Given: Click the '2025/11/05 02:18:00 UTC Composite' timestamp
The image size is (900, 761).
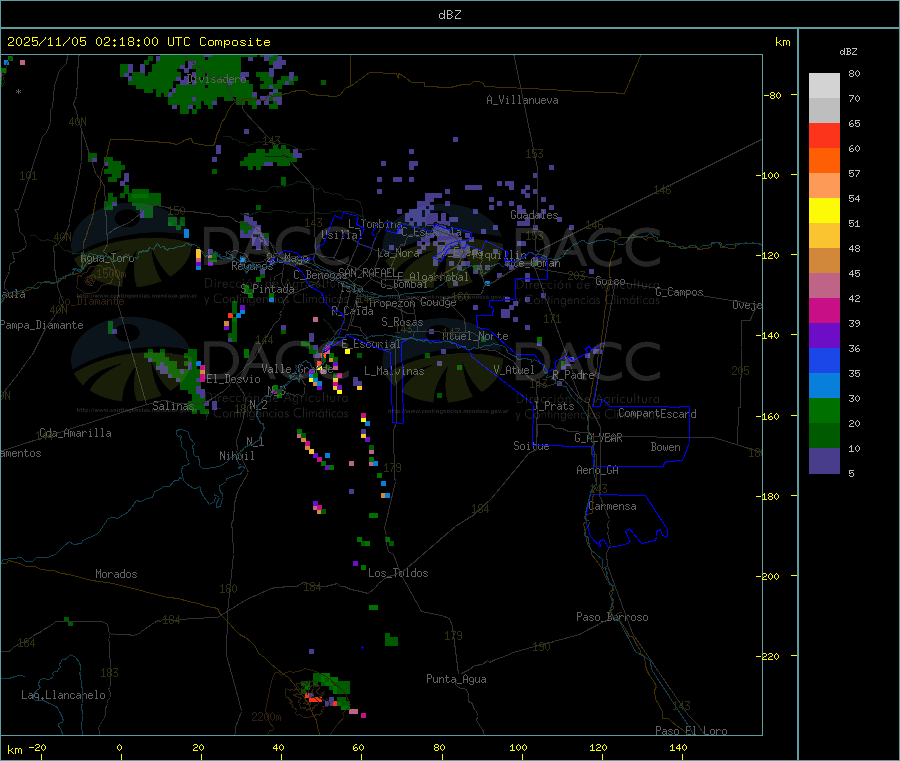Looking at the screenshot, I should (x=138, y=41).
